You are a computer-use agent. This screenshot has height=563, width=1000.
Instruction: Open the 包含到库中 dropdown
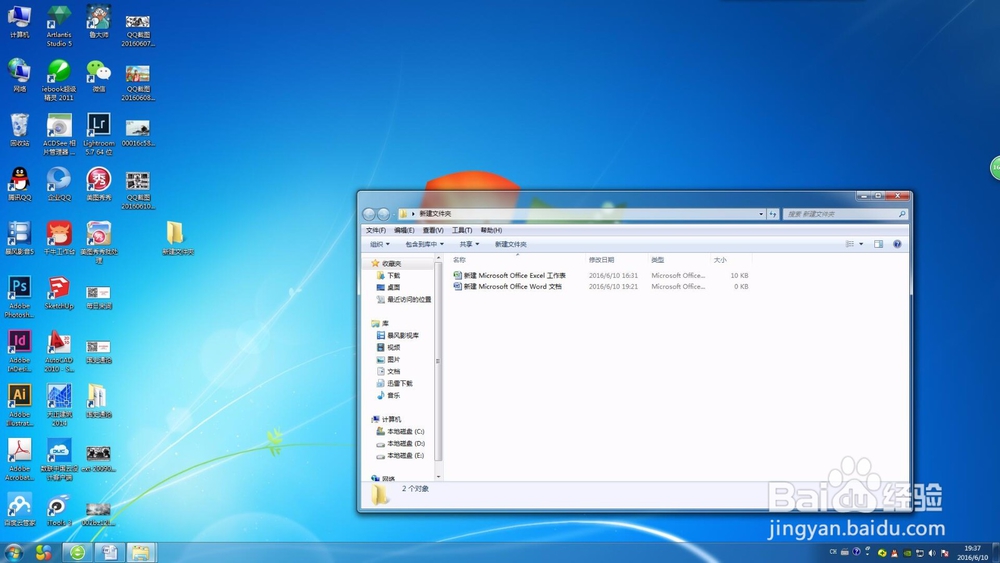(x=425, y=244)
